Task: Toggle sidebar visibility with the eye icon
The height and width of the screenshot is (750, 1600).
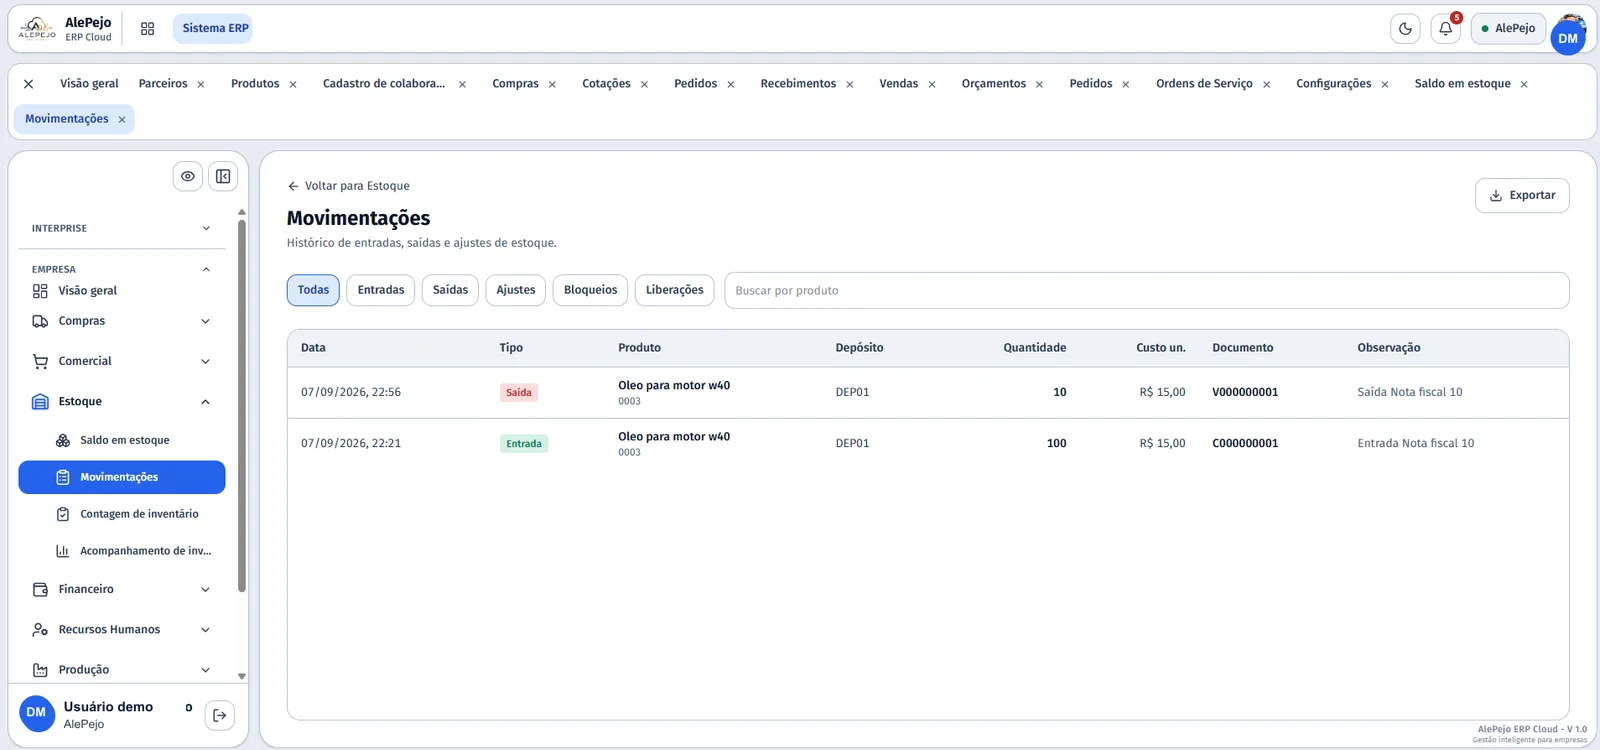Action: point(188,176)
